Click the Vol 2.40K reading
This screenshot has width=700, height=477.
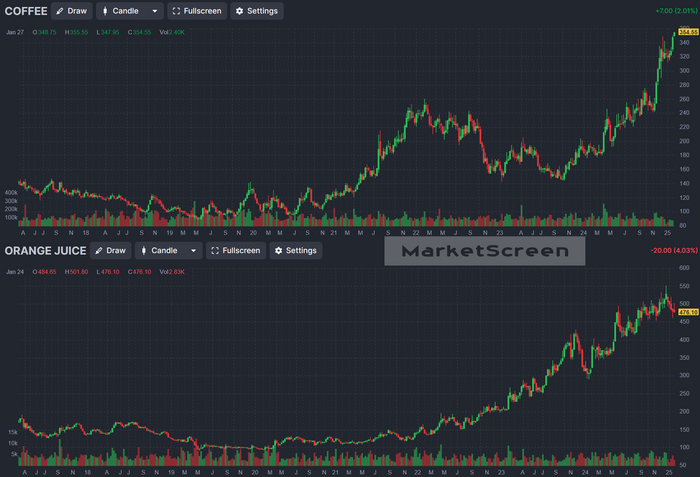(x=172, y=32)
